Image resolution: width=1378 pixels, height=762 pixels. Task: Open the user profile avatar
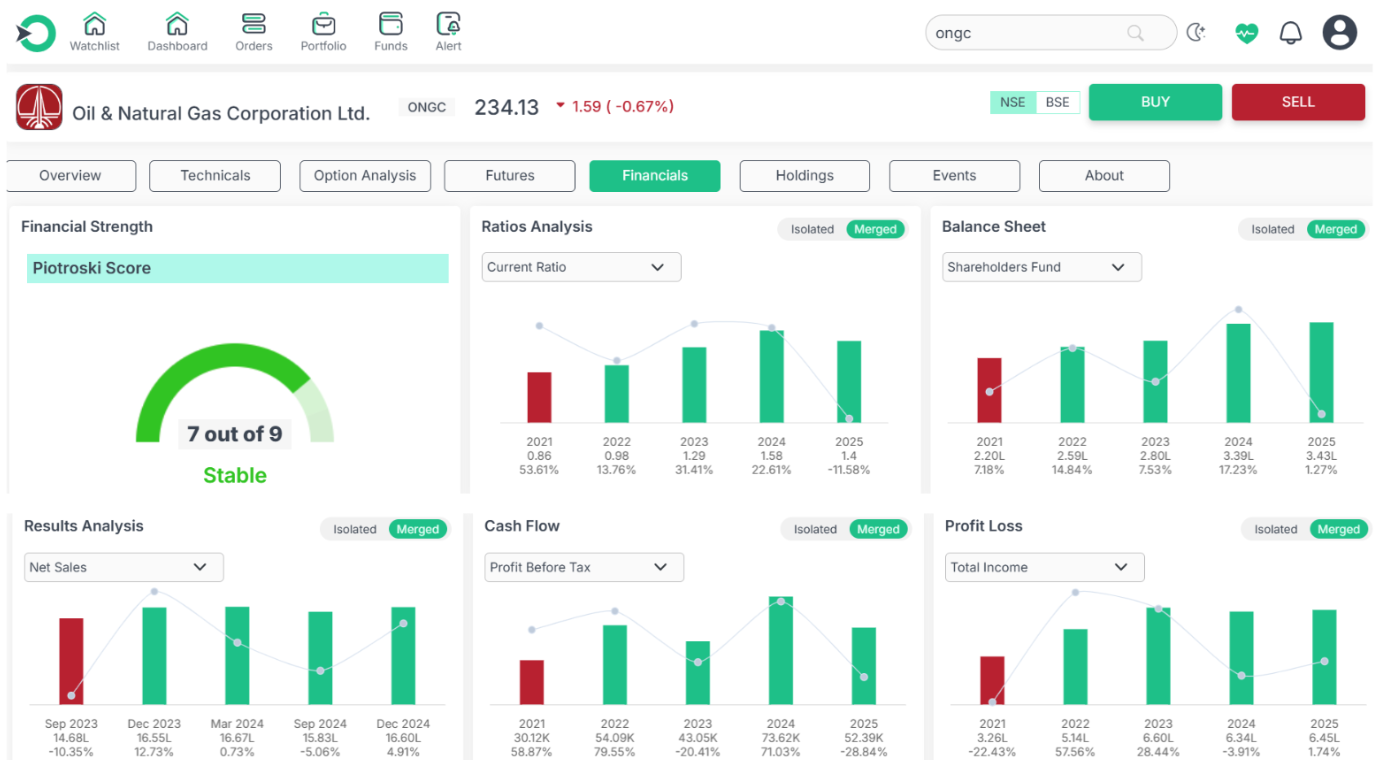click(1339, 33)
